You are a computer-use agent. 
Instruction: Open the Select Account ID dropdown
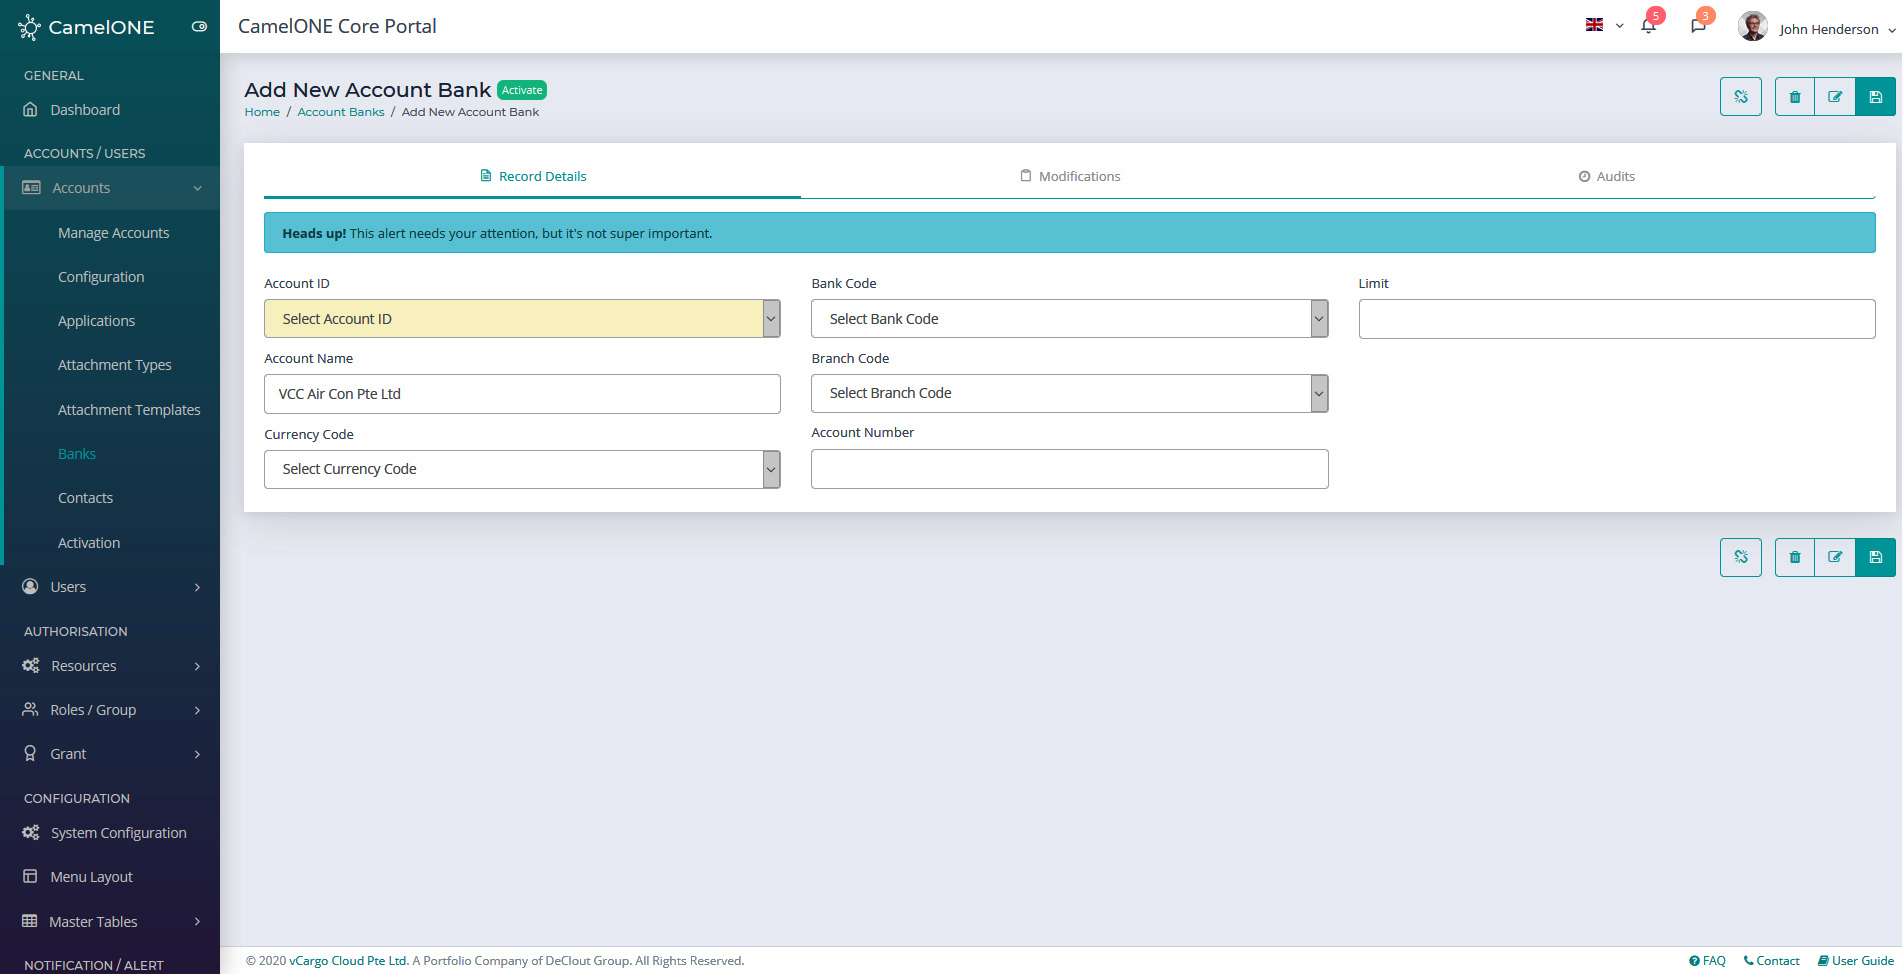pos(521,319)
